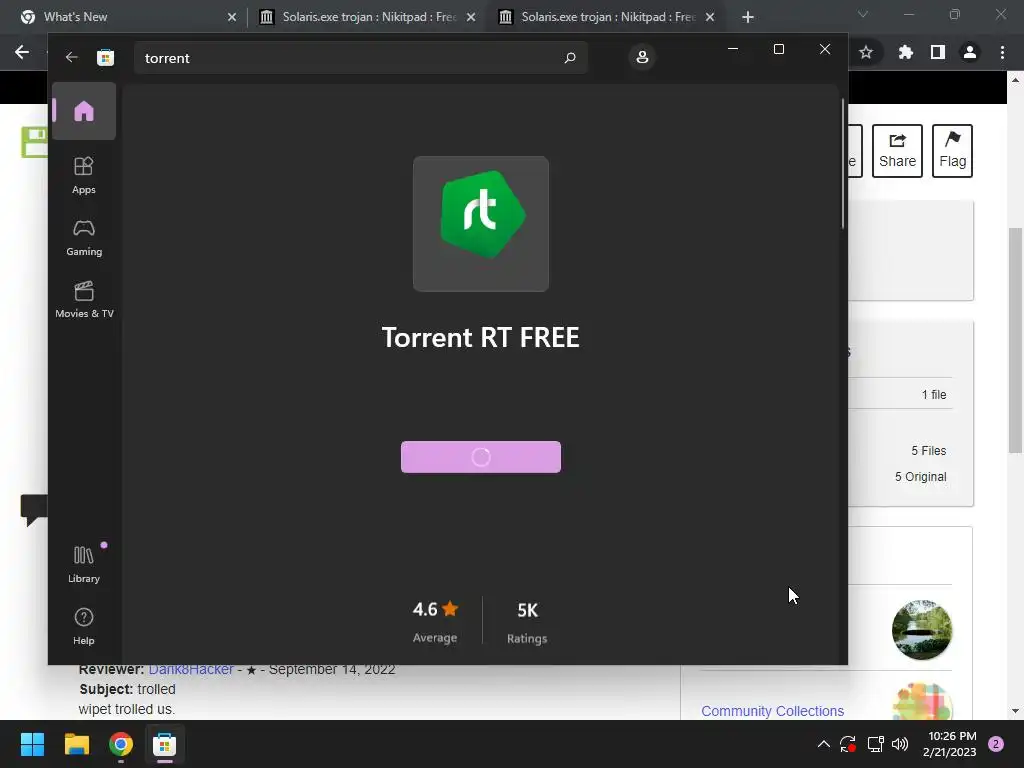This screenshot has height=768, width=1024.
Task: Click the network icon in tray
Action: coord(875,744)
